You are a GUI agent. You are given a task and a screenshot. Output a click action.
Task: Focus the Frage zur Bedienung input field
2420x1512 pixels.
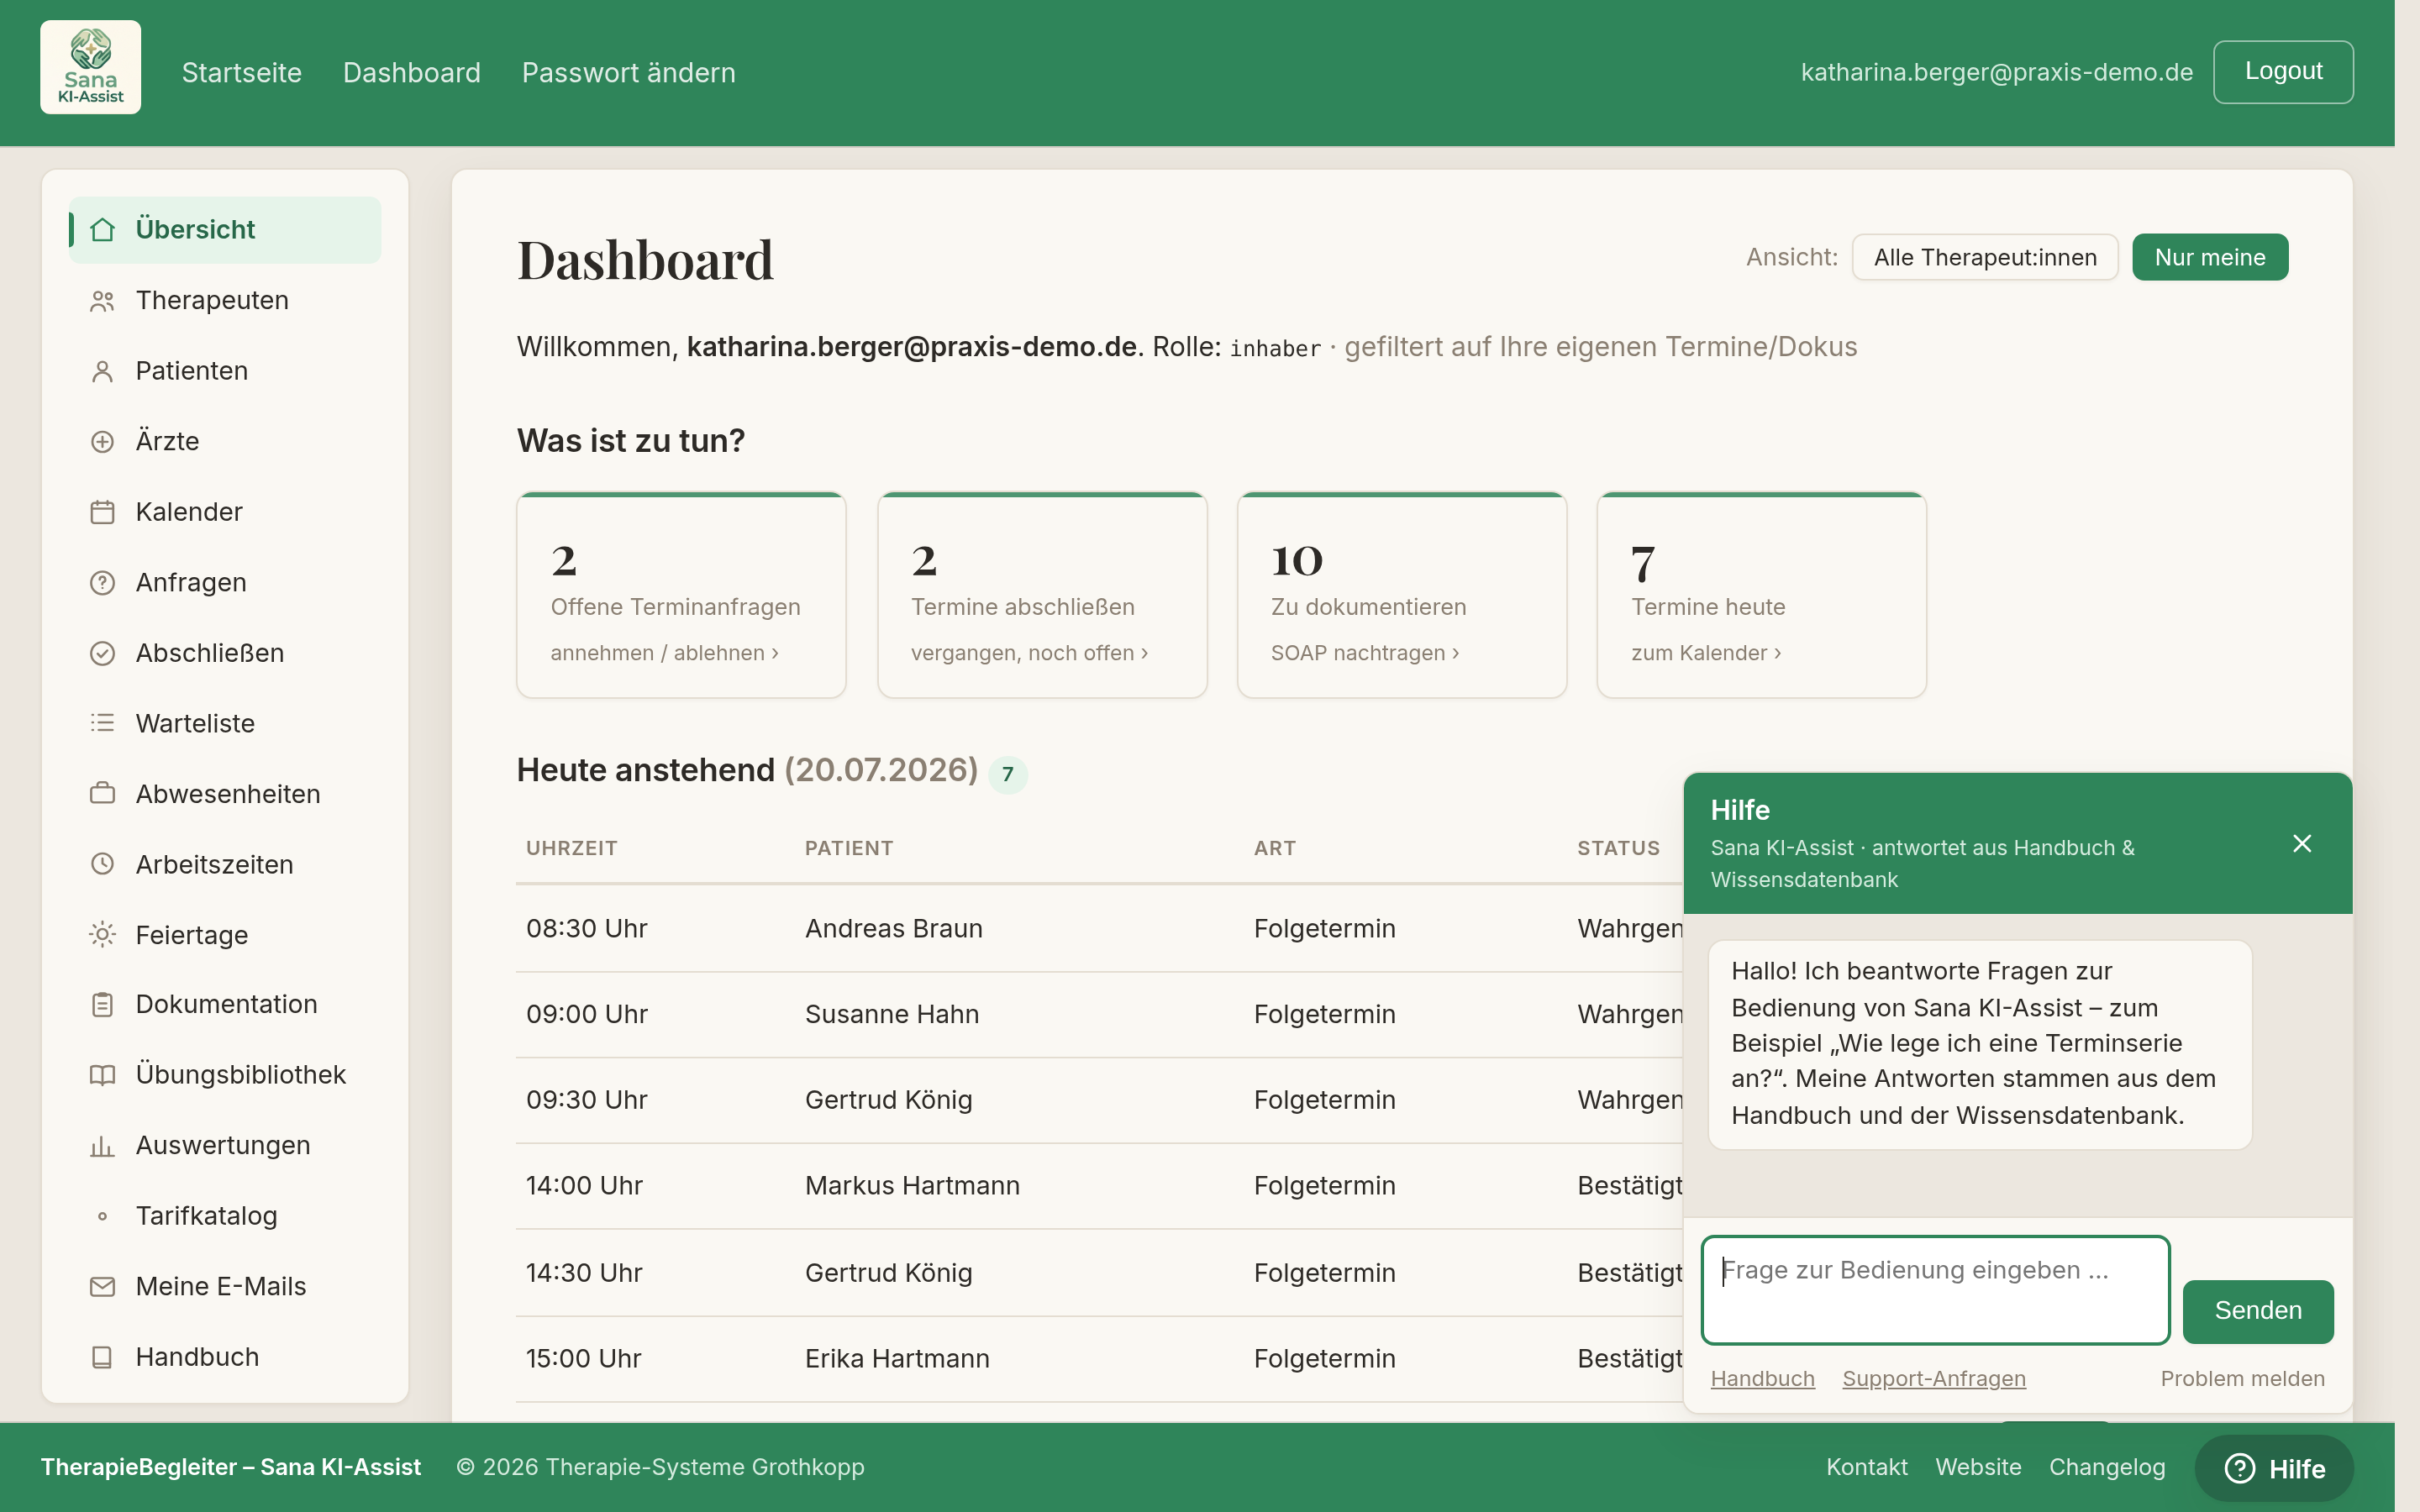pyautogui.click(x=1935, y=1290)
